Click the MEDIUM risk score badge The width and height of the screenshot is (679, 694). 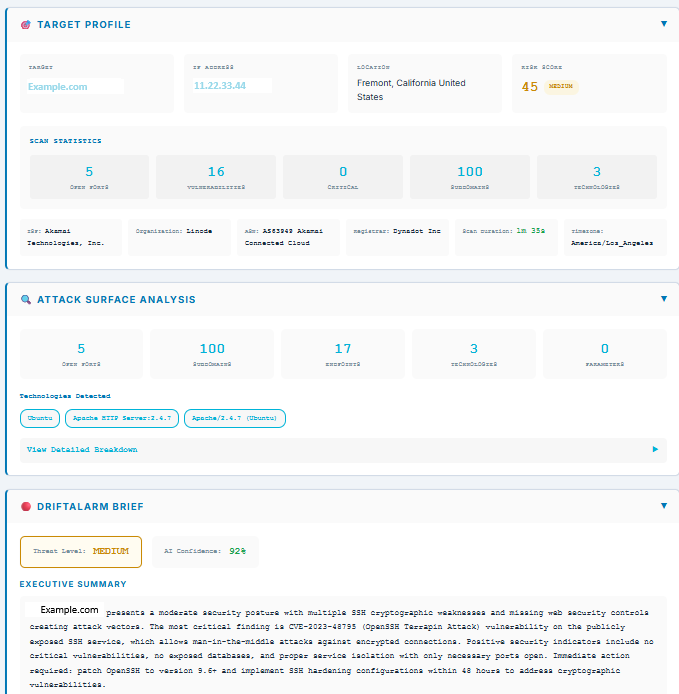pos(561,86)
